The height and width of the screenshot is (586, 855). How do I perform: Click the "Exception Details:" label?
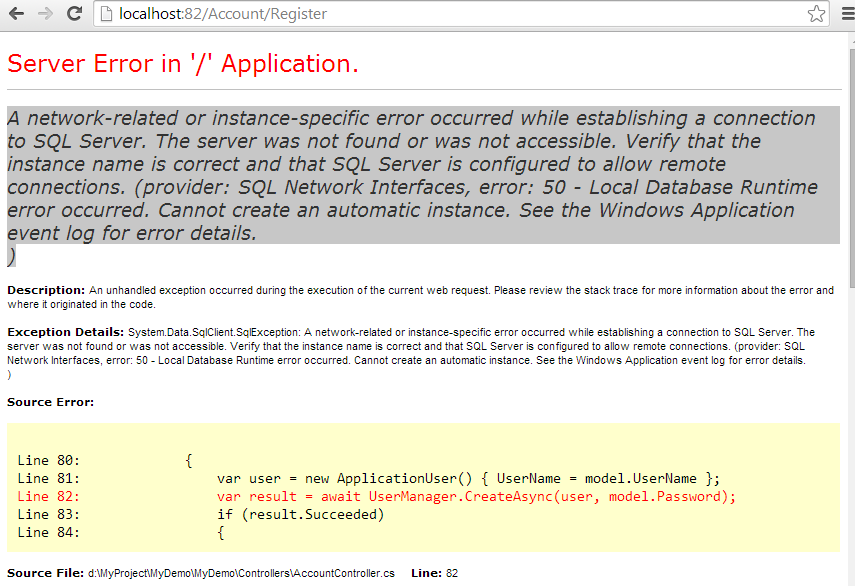[x=66, y=333]
